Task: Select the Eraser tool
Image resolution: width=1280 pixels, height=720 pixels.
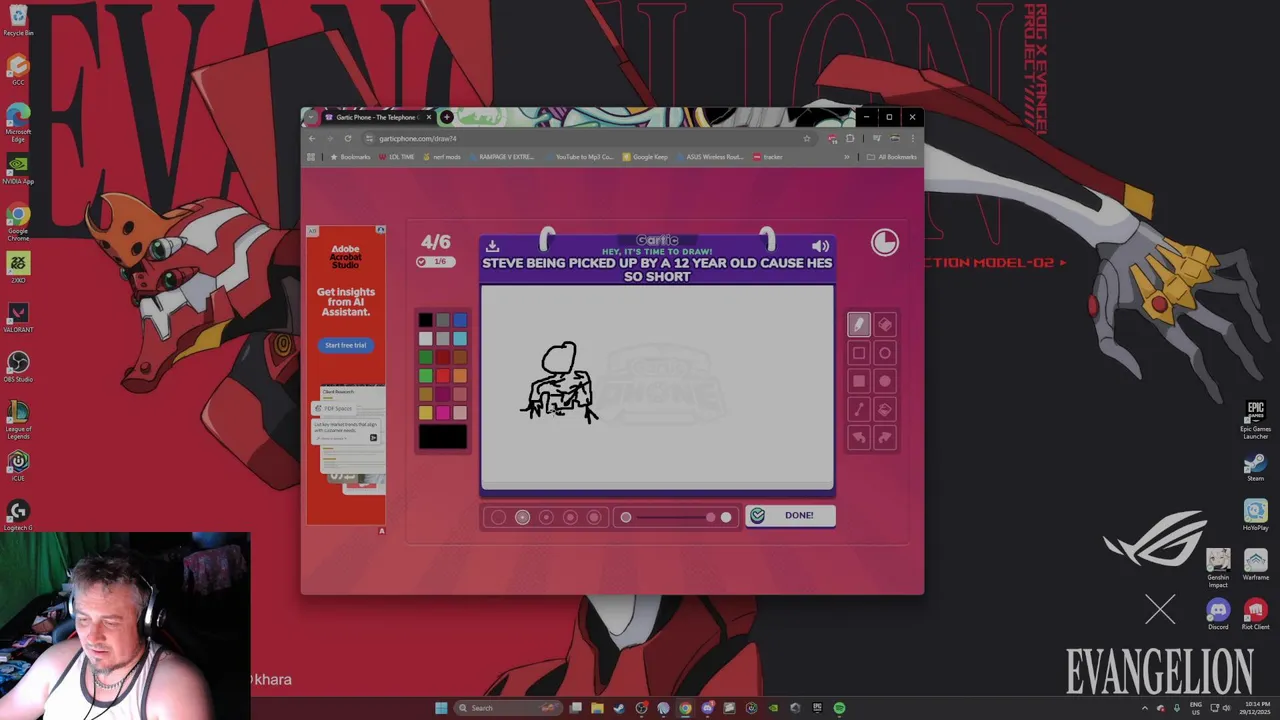Action: [x=885, y=324]
